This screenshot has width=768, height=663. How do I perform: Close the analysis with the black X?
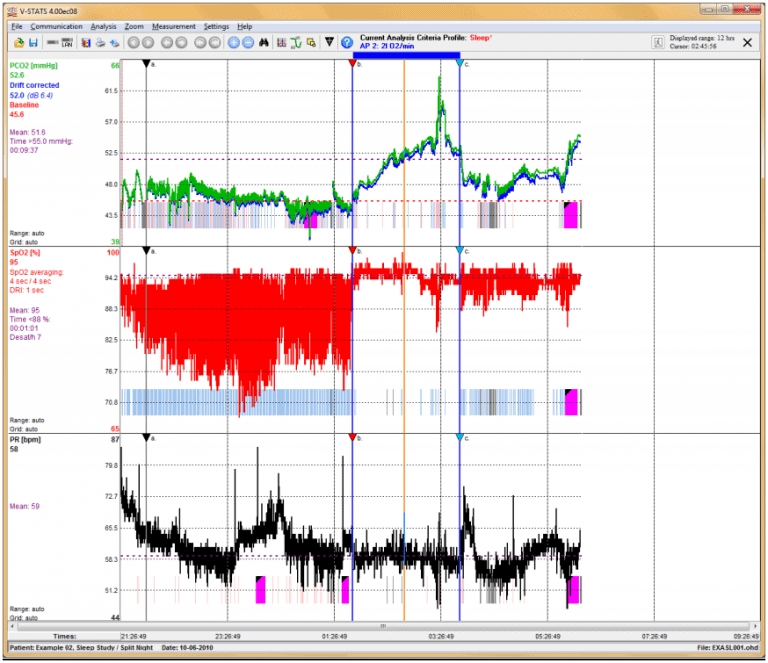pos(747,43)
